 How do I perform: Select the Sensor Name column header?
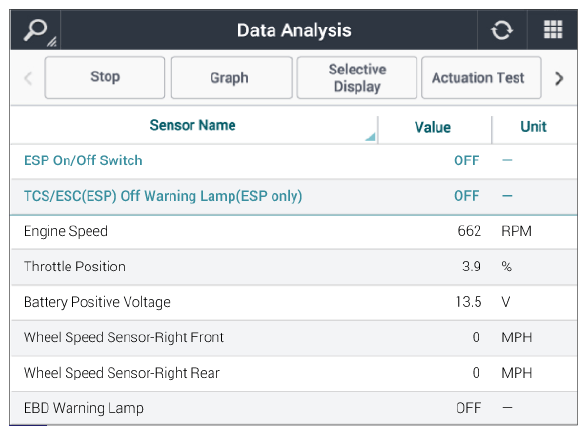192,125
